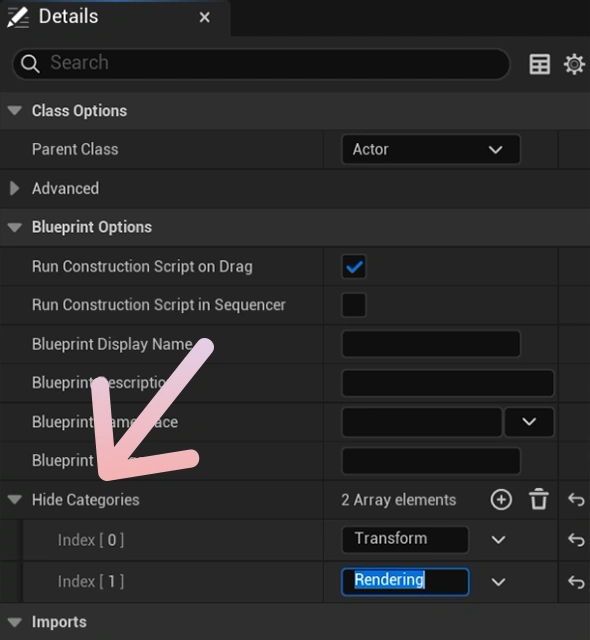Click the Rendering field in Index 1
This screenshot has height=640, width=590.
click(405, 581)
